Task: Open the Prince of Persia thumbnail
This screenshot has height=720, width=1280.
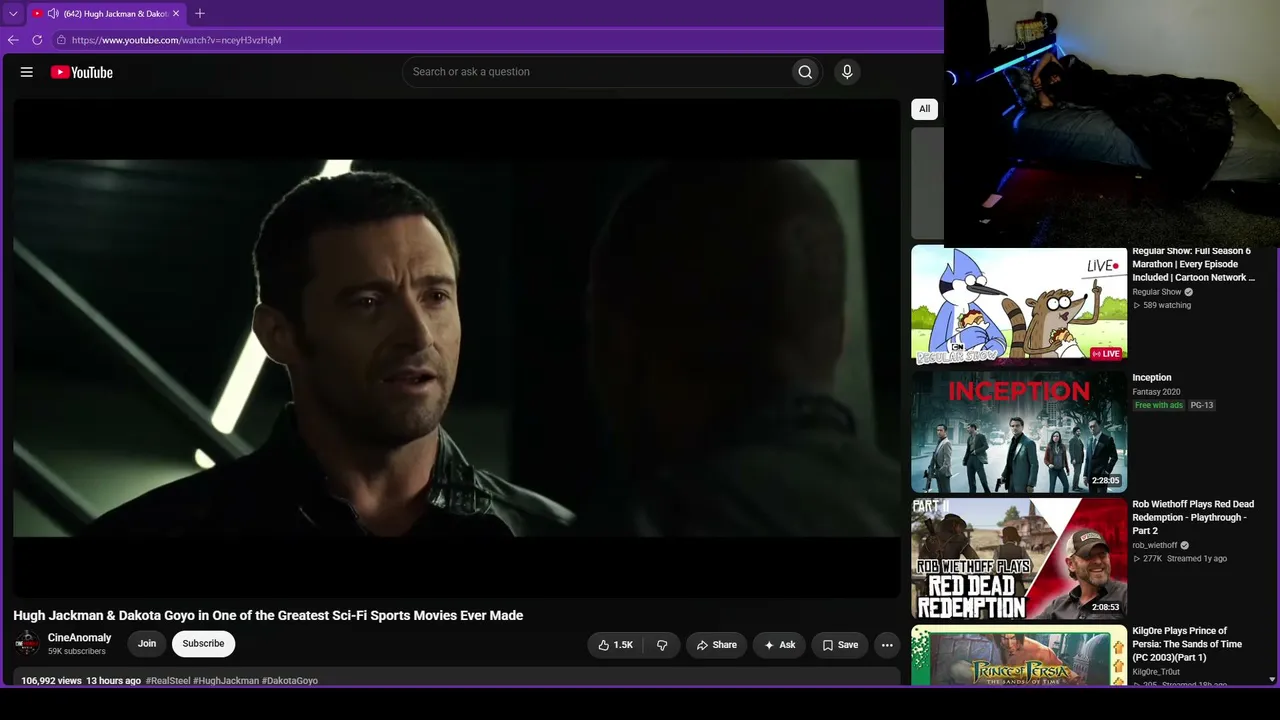Action: click(x=1019, y=655)
